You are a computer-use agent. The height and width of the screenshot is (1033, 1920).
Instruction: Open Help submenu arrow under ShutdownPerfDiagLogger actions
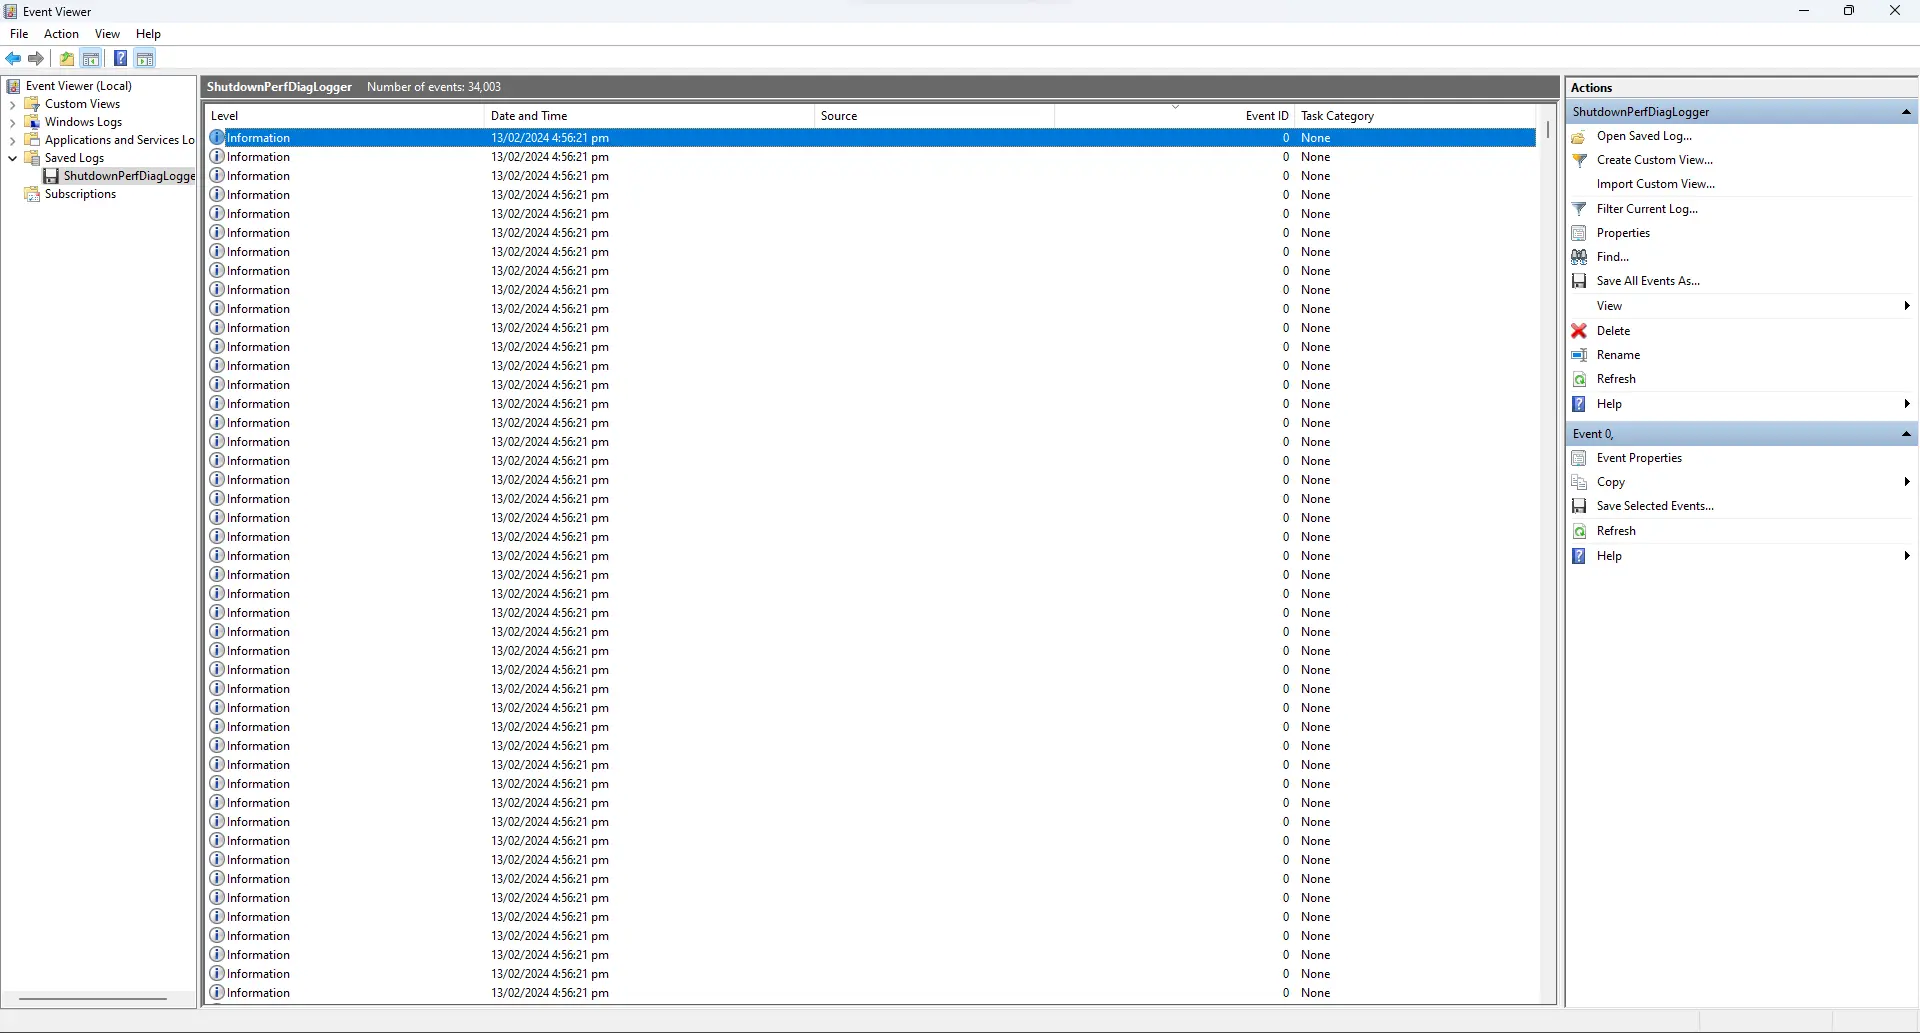(x=1907, y=404)
